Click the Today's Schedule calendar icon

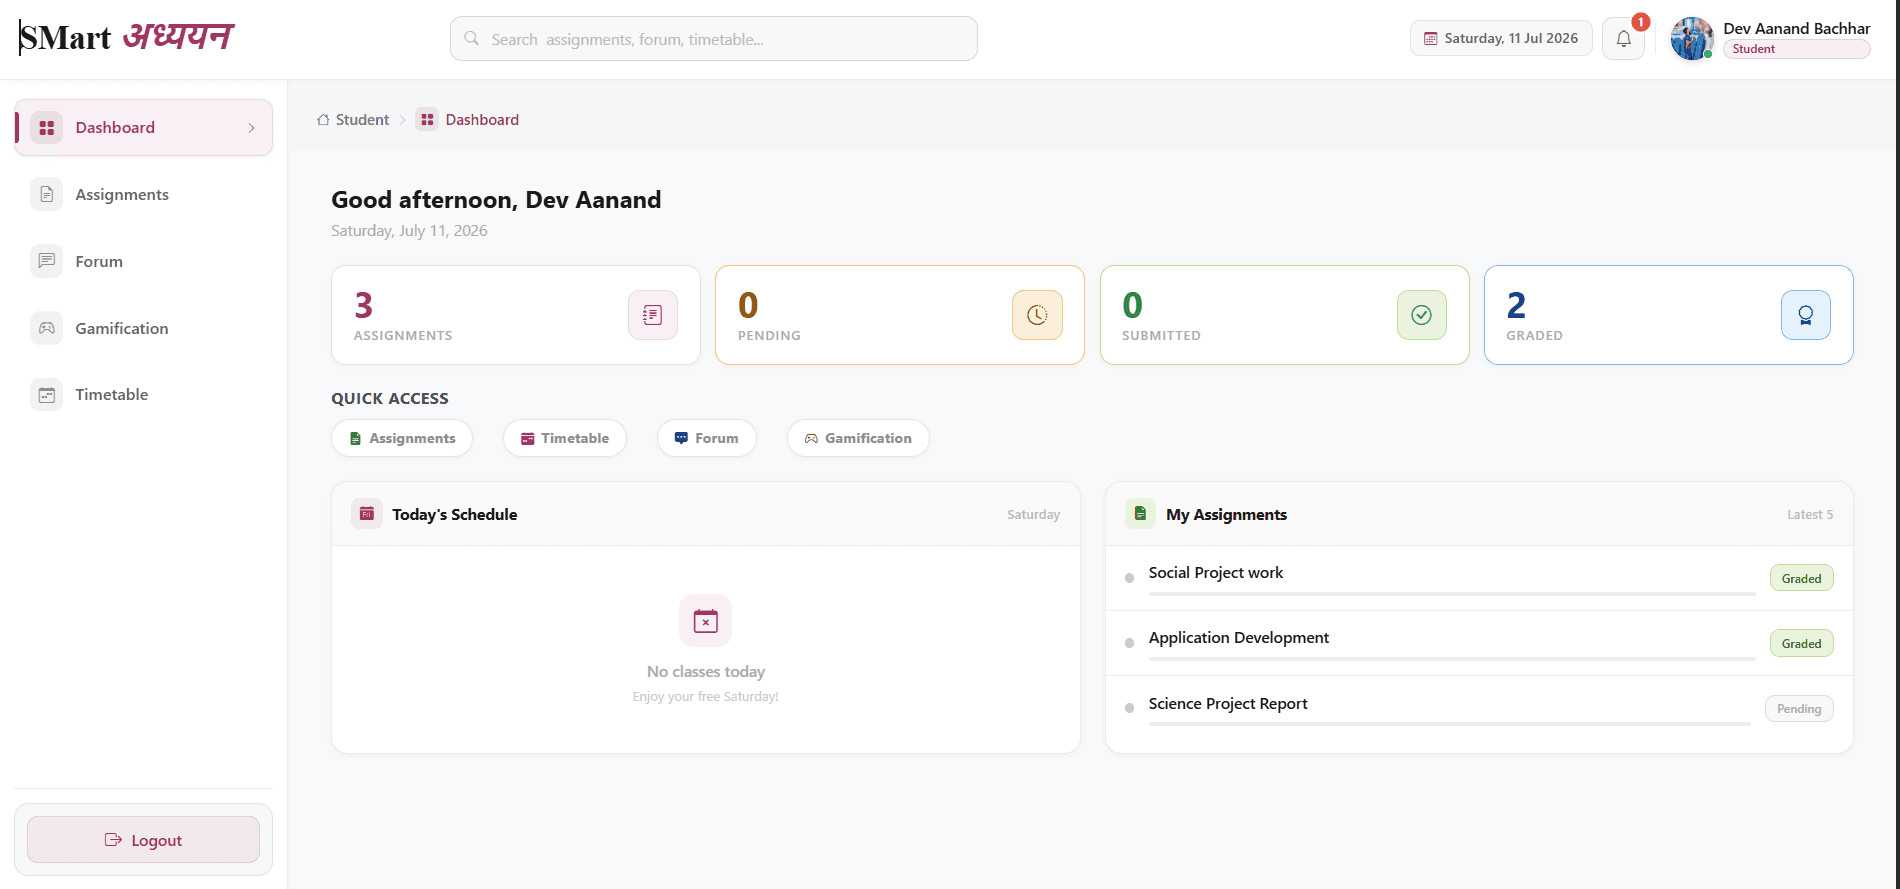pyautogui.click(x=367, y=514)
